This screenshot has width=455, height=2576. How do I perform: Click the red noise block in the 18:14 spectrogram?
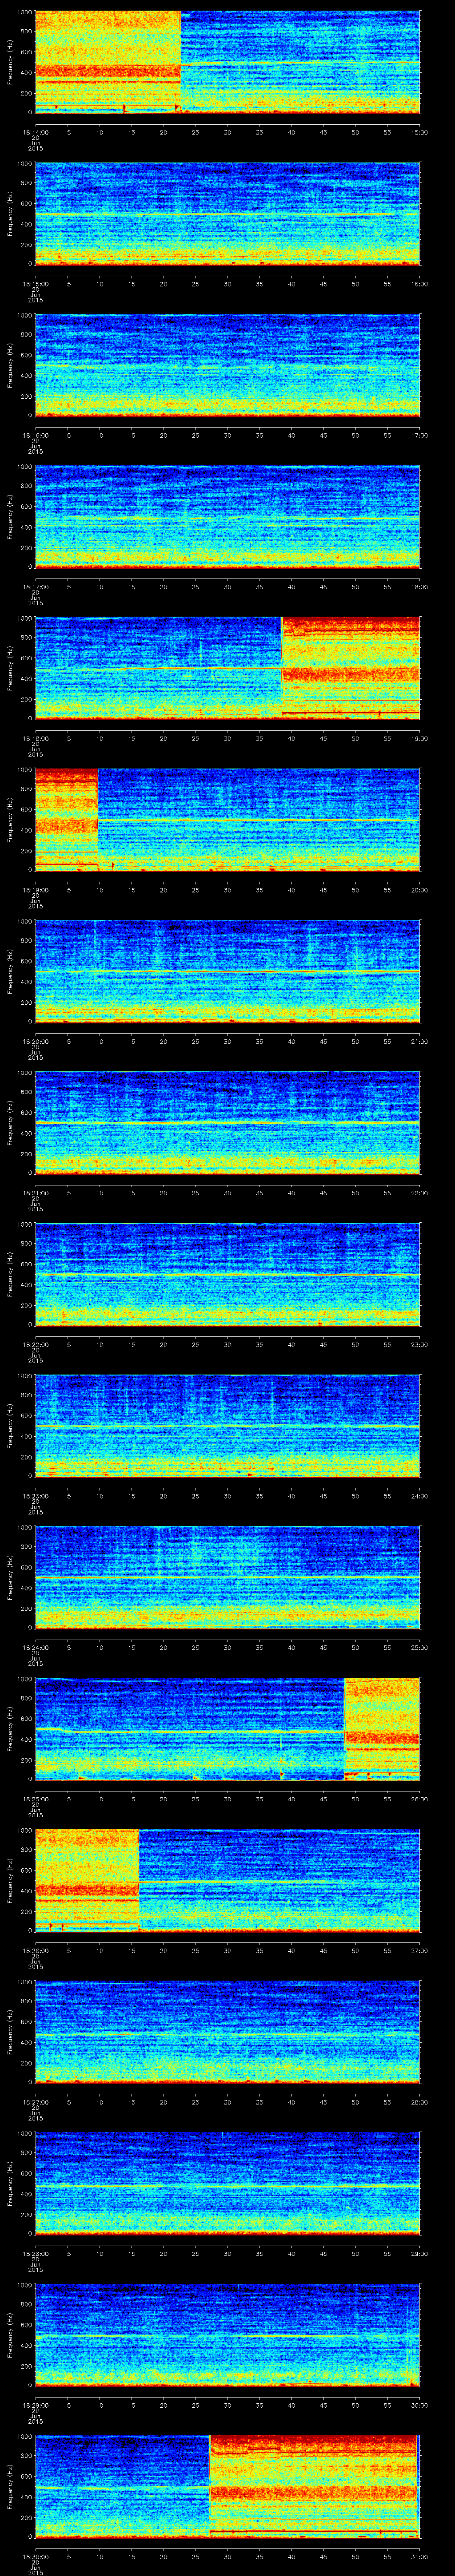pos(107,60)
